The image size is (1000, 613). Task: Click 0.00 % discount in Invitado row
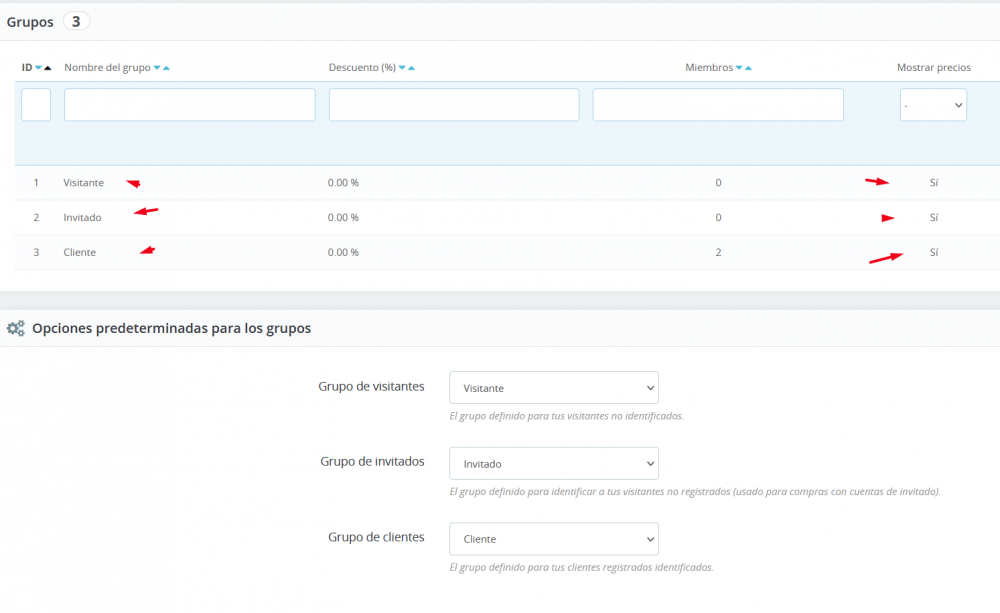(343, 218)
